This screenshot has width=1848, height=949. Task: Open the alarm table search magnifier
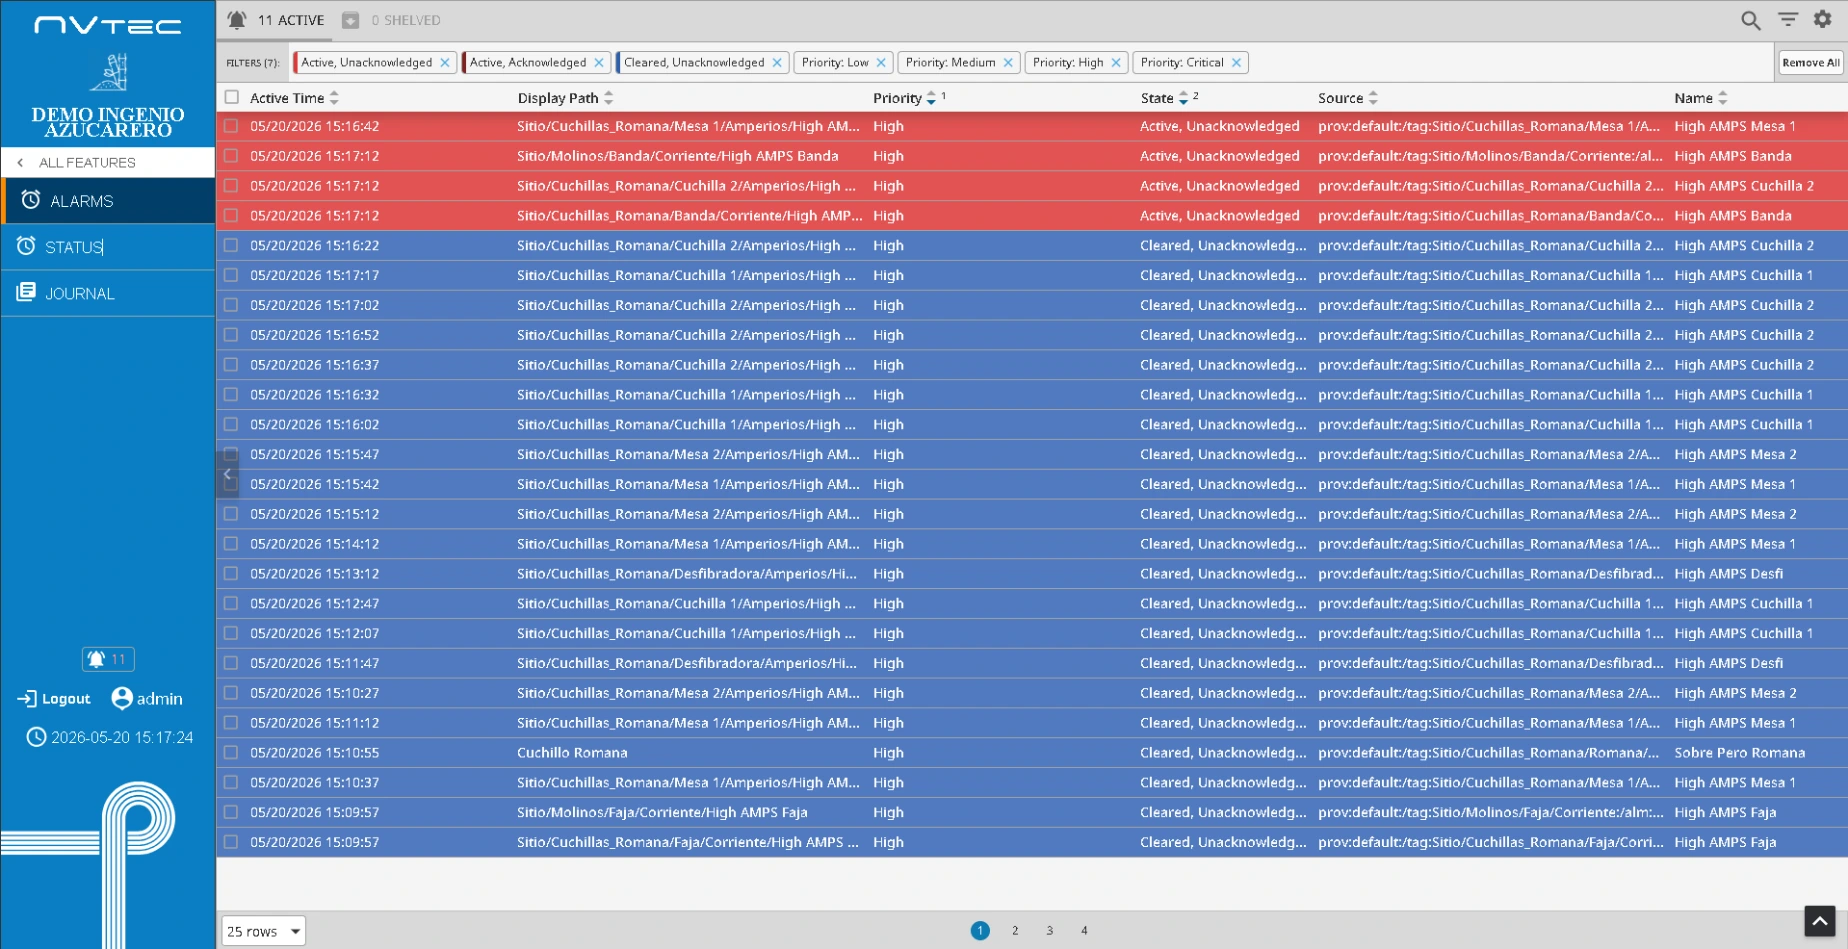(1750, 20)
